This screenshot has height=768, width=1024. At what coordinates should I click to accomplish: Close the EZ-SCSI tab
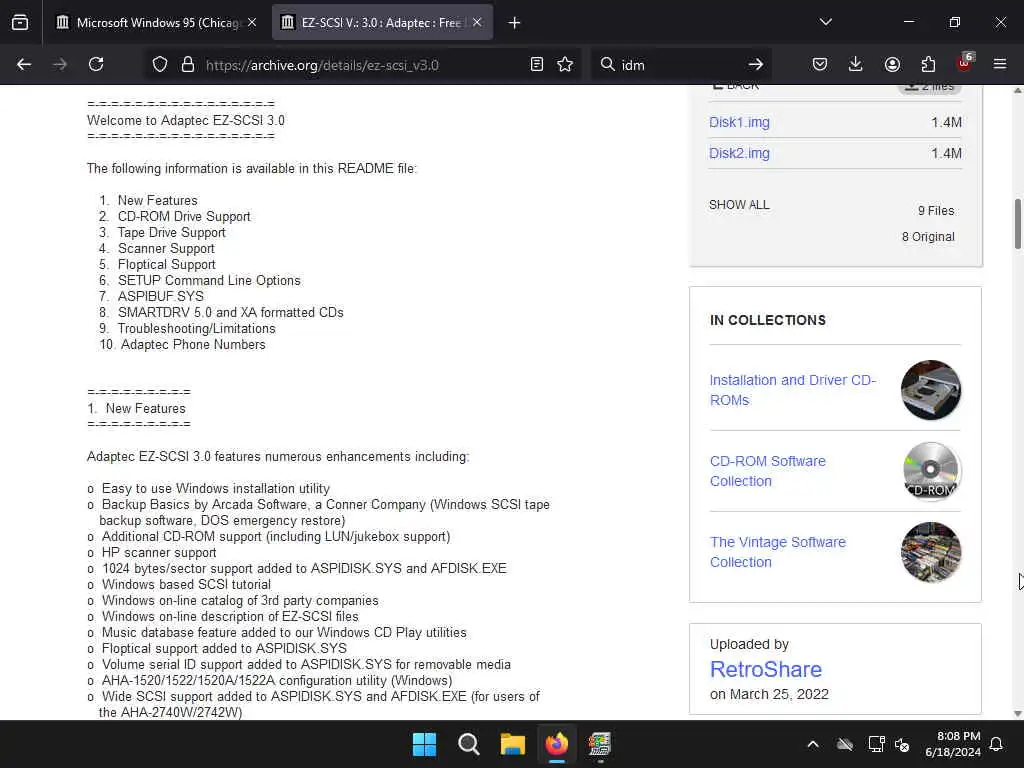[477, 22]
